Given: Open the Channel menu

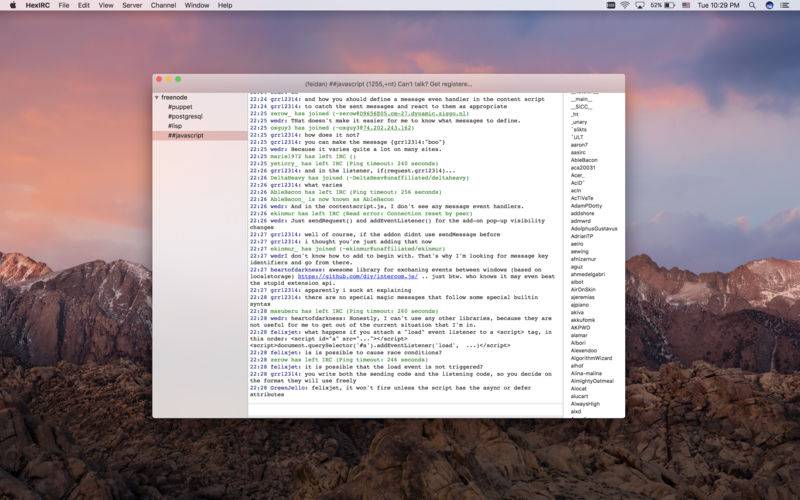Looking at the screenshot, I should [x=163, y=5].
